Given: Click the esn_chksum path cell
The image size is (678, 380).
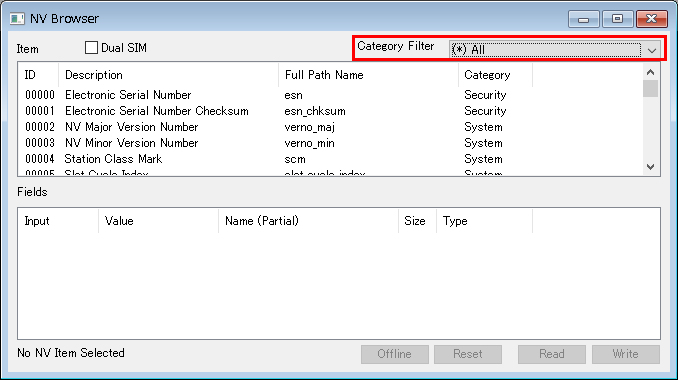Looking at the screenshot, I should point(315,111).
